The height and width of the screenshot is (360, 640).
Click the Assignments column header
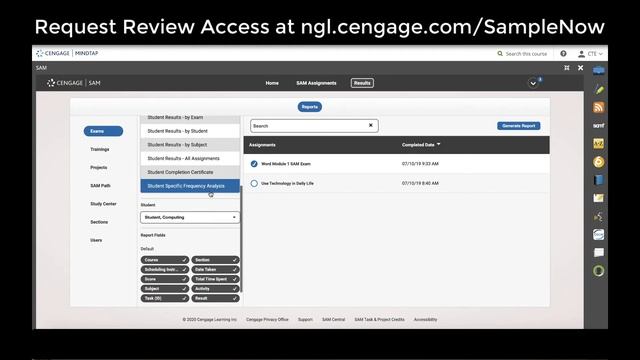point(262,145)
